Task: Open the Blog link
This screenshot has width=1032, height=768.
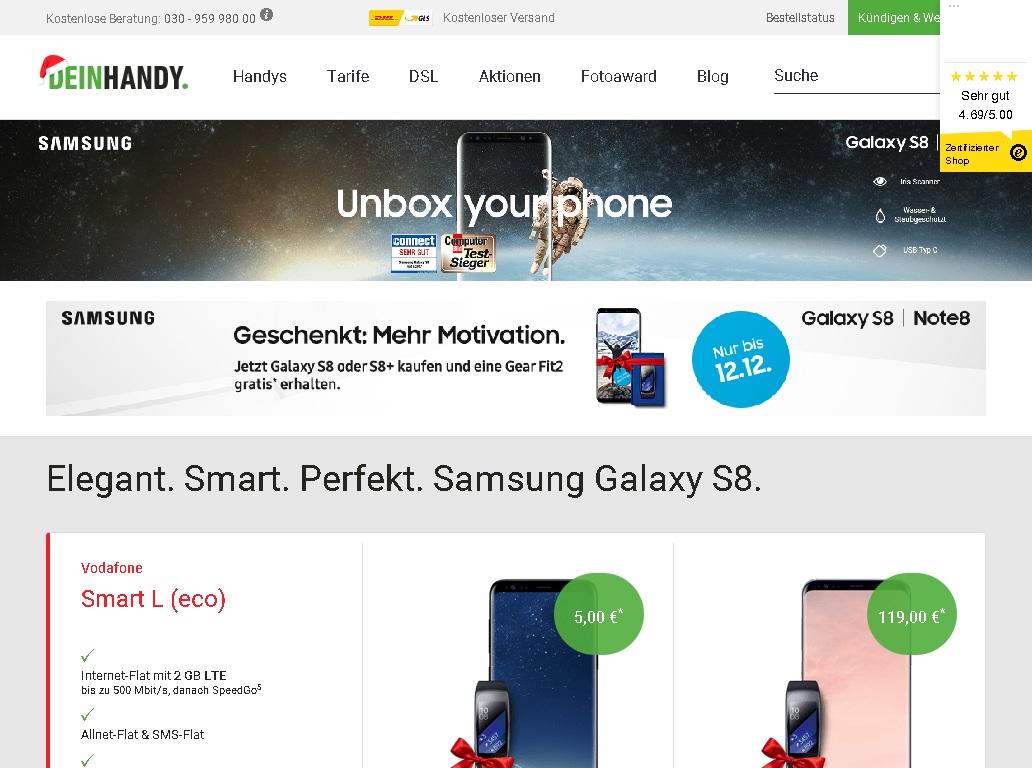Action: click(x=712, y=76)
